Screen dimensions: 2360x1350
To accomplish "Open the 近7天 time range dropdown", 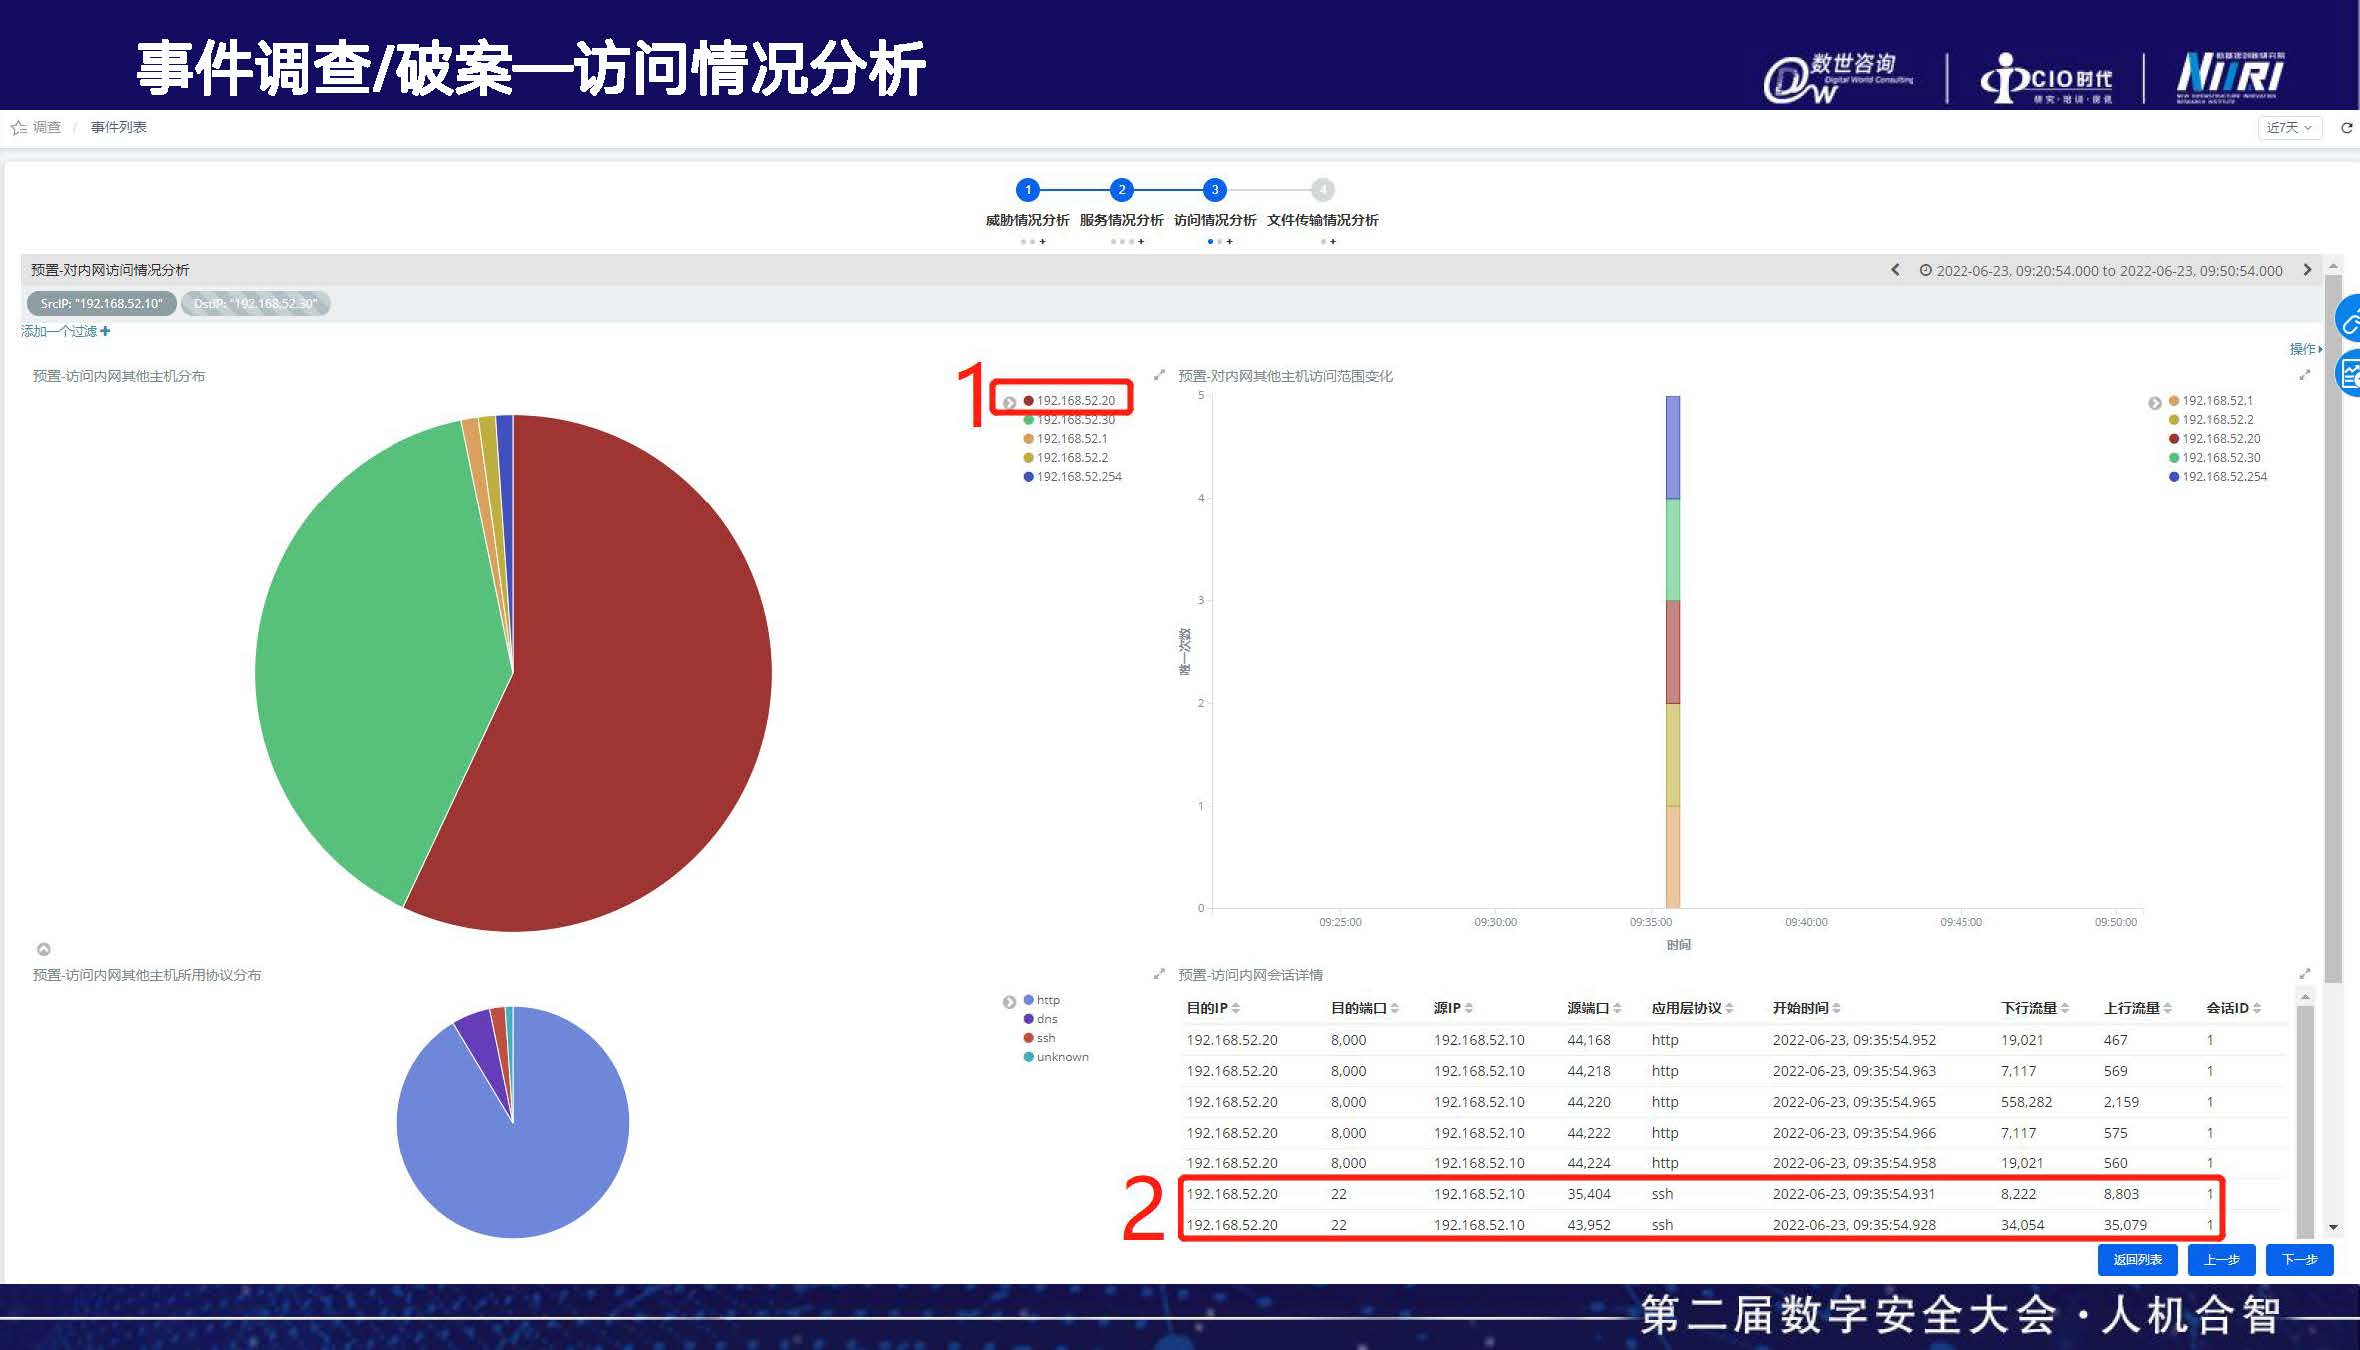I will tap(2289, 127).
